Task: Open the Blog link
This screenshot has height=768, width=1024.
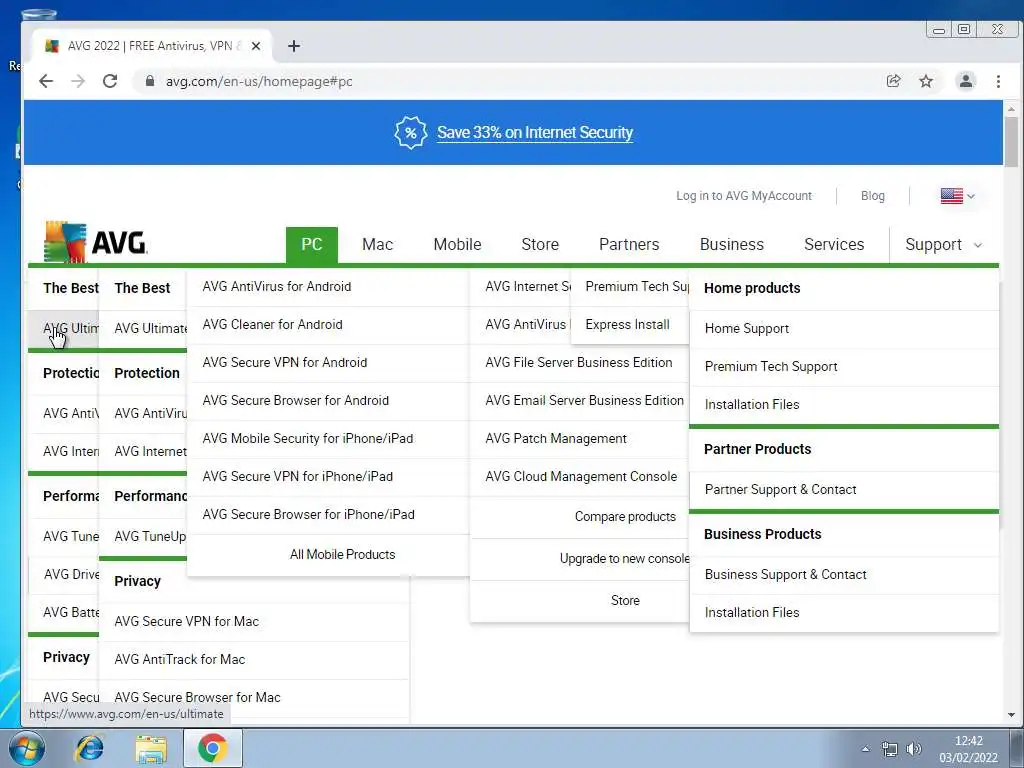Action: coord(872,196)
